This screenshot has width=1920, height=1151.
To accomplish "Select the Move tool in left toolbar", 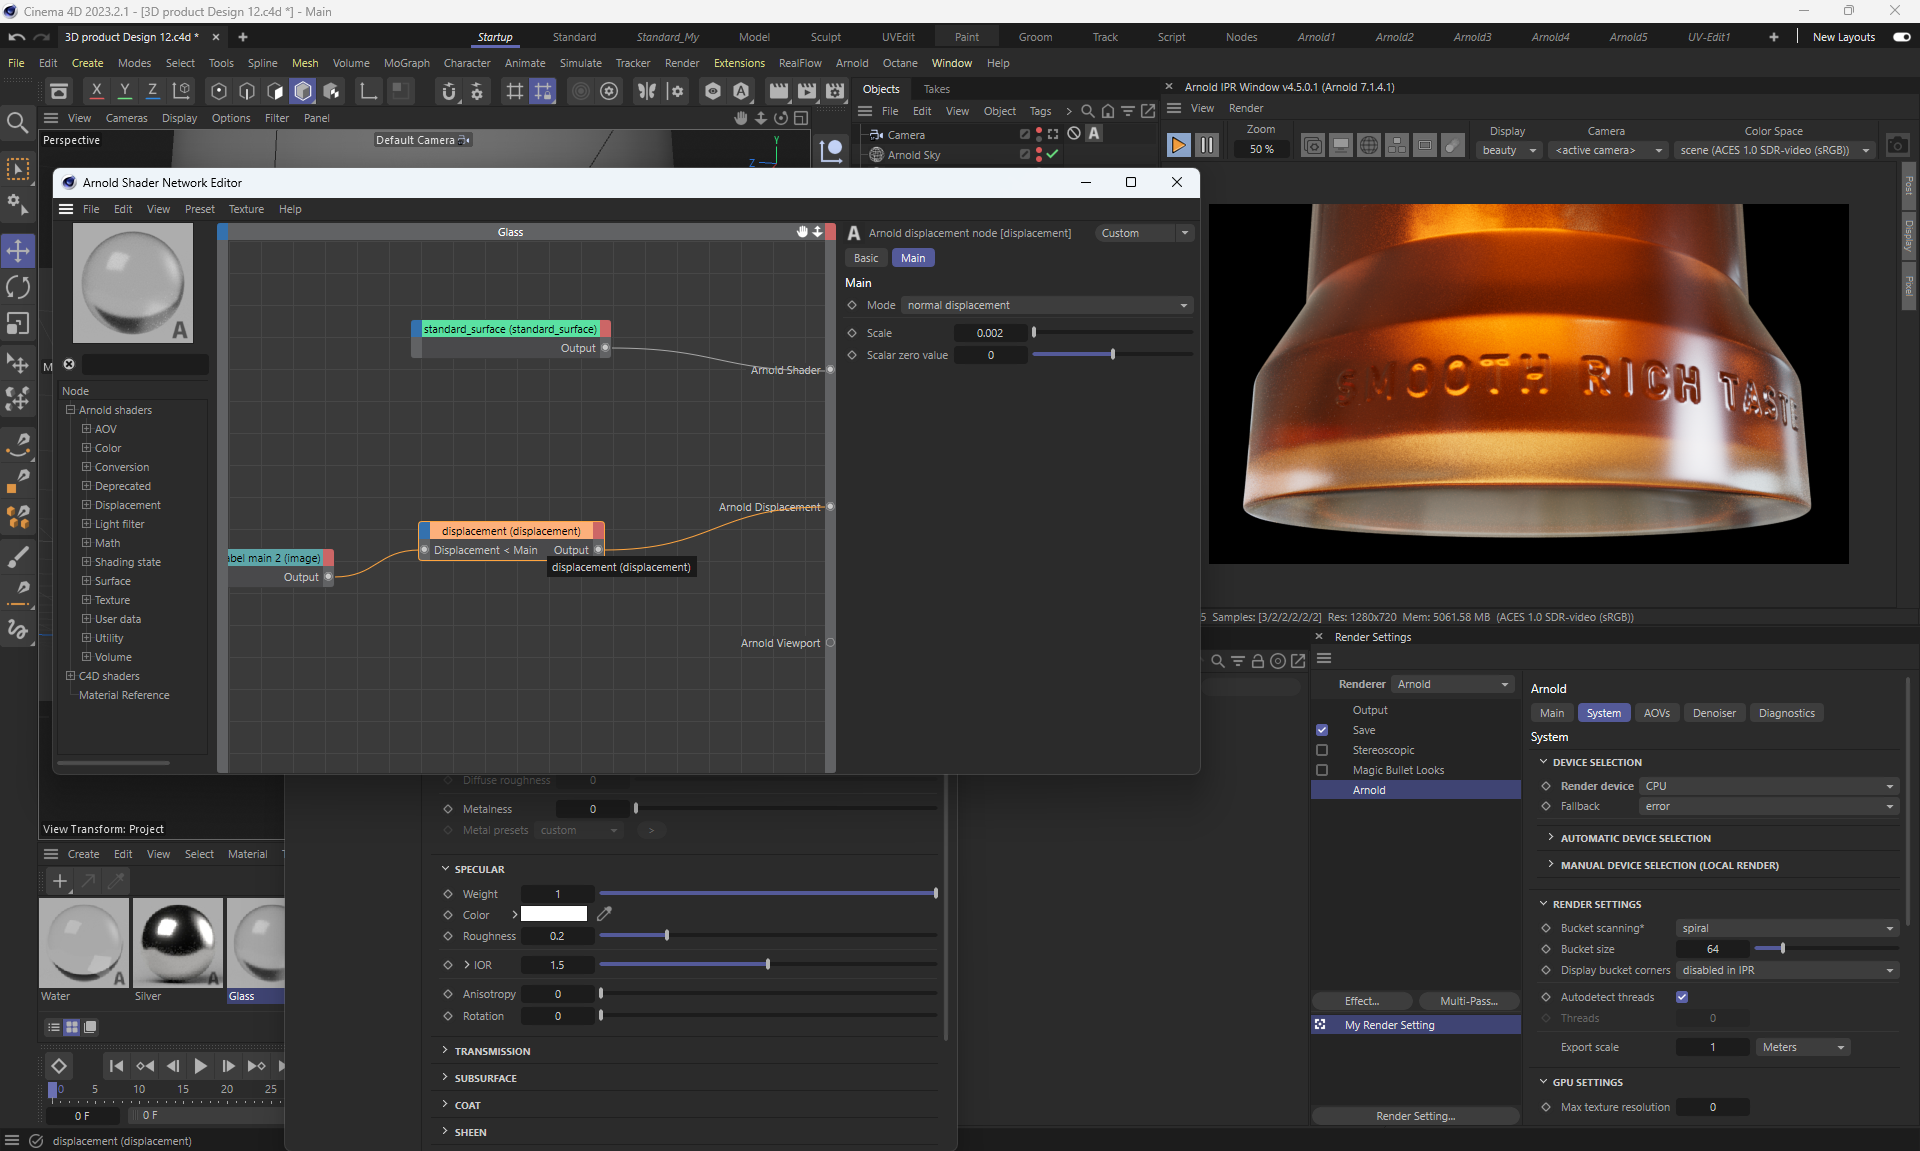I will coord(18,251).
